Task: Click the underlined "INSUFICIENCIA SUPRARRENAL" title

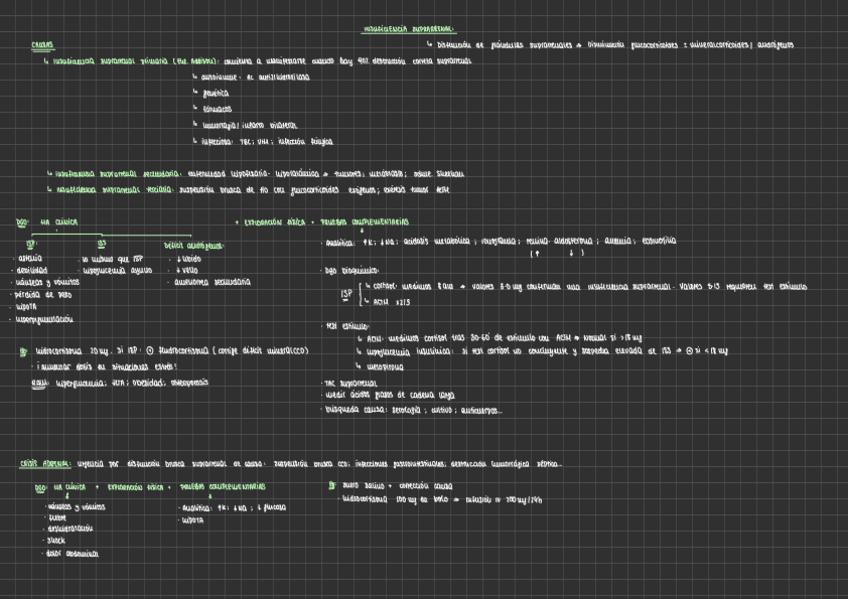Action: coord(408,29)
